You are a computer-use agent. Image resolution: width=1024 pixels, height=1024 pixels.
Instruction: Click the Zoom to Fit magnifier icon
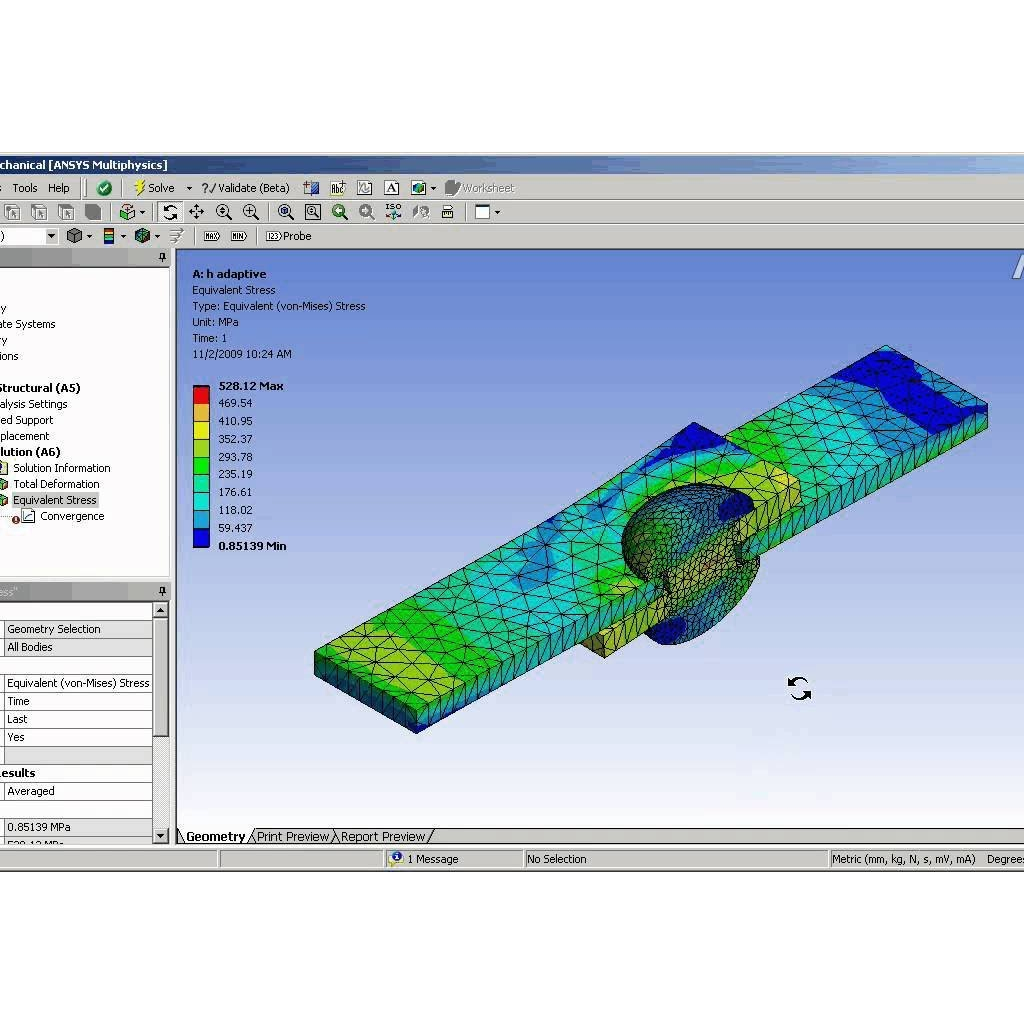click(x=286, y=212)
